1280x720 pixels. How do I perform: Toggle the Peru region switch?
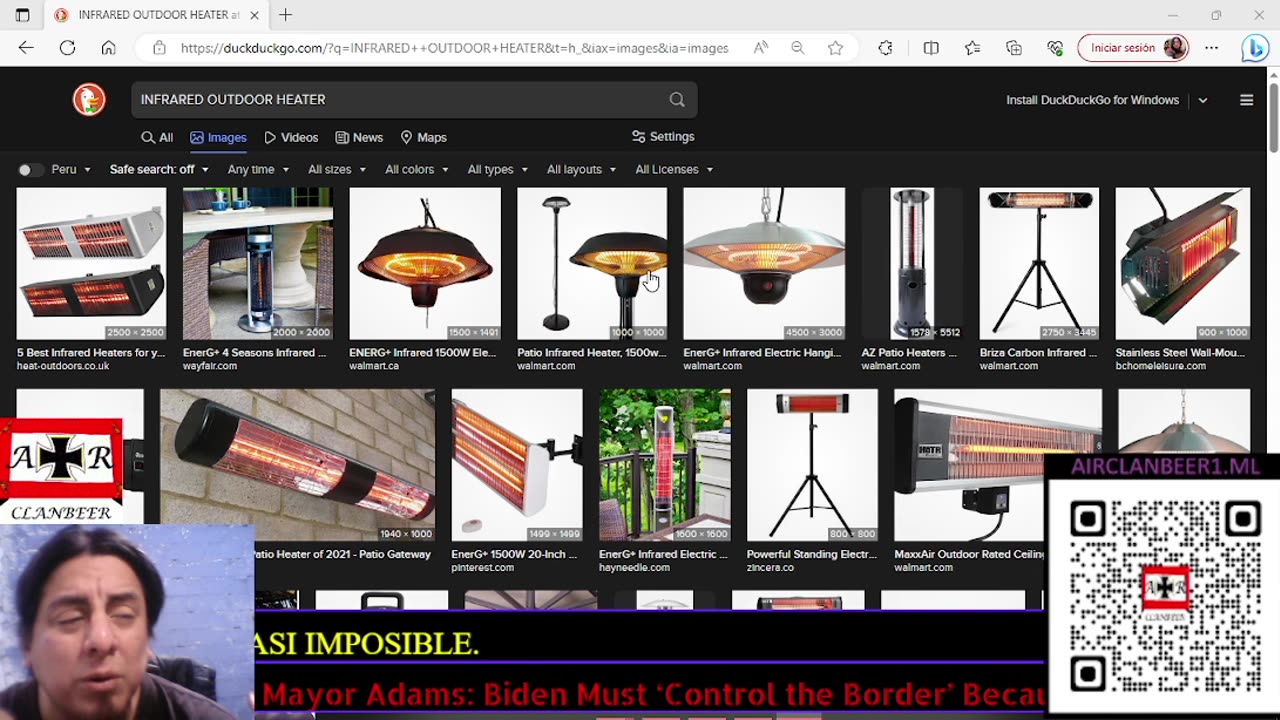tap(31, 169)
